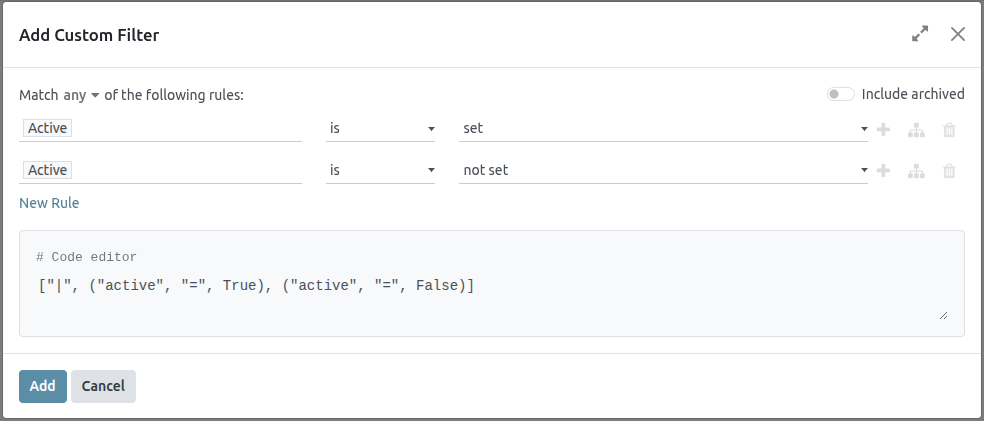984x421 pixels.
Task: Click add branch icon on first rule
Action: [916, 129]
